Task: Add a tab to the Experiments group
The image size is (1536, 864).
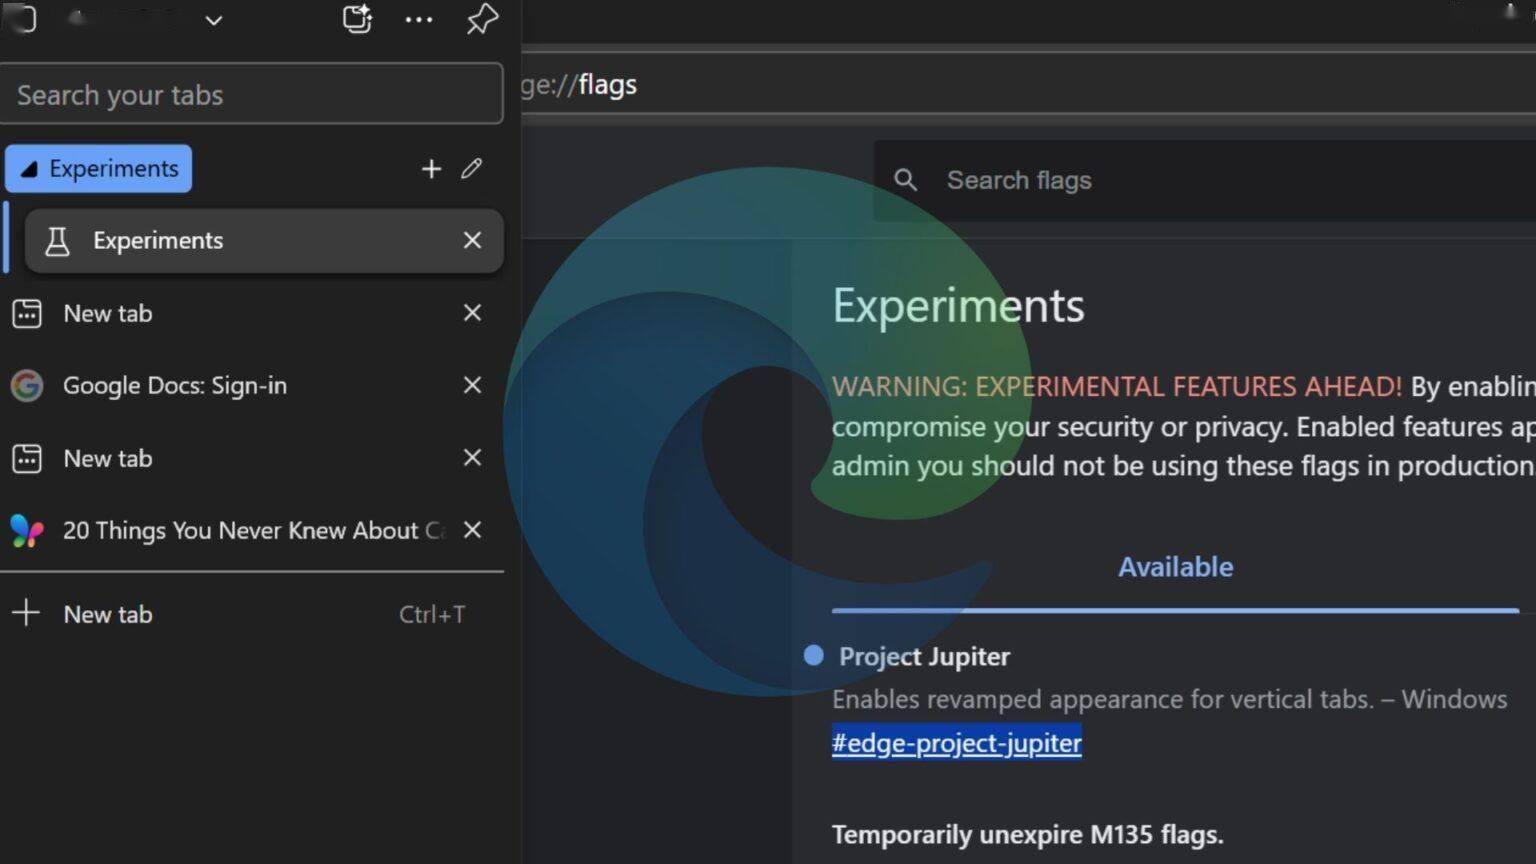Action: click(x=431, y=169)
